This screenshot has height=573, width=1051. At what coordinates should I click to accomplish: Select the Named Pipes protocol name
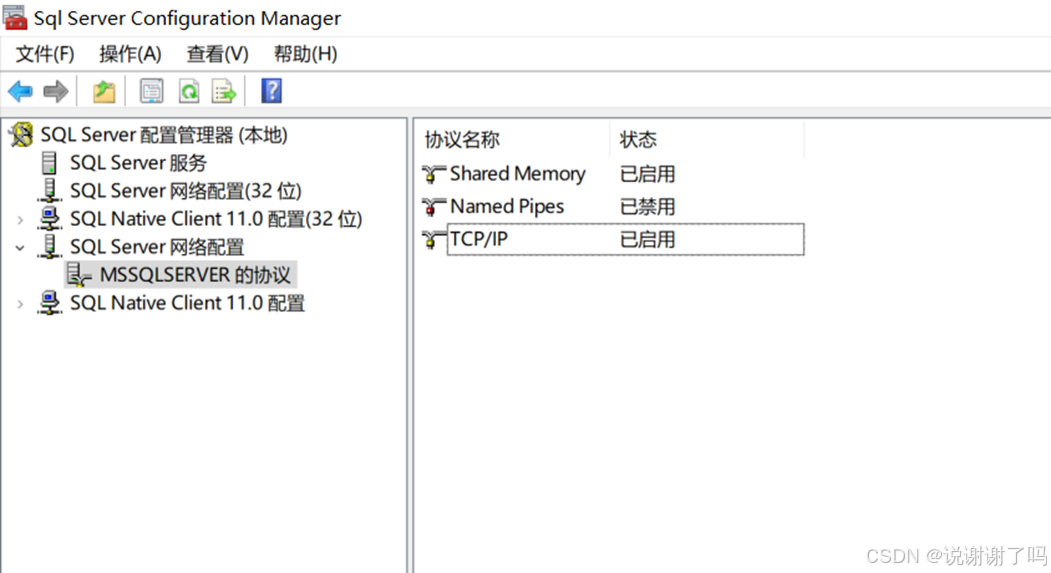pyautogui.click(x=507, y=207)
